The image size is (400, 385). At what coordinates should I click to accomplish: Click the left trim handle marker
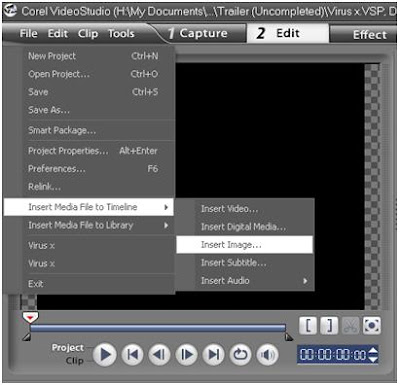(x=26, y=337)
